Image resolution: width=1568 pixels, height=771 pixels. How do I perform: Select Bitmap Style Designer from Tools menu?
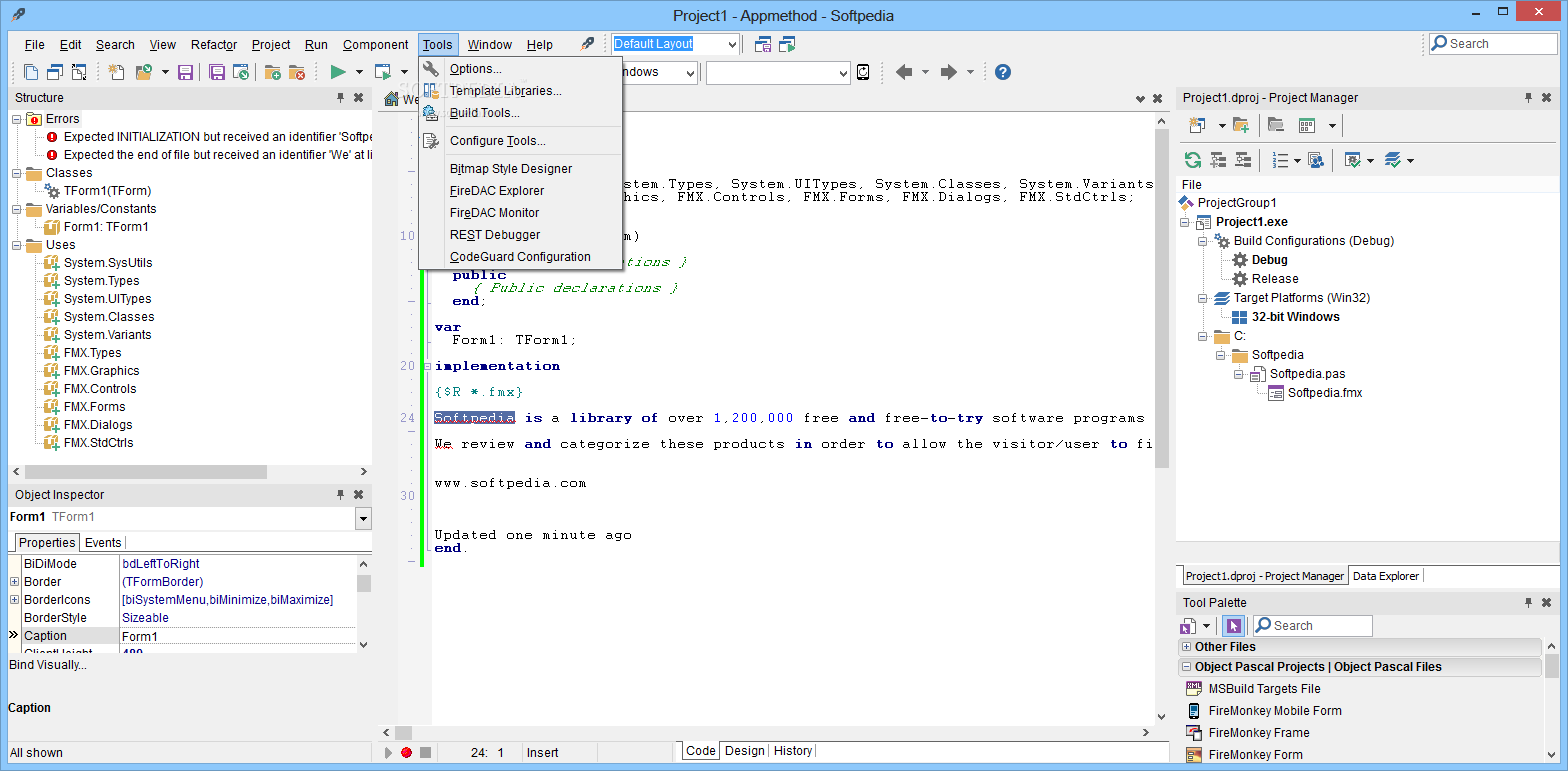coord(510,169)
